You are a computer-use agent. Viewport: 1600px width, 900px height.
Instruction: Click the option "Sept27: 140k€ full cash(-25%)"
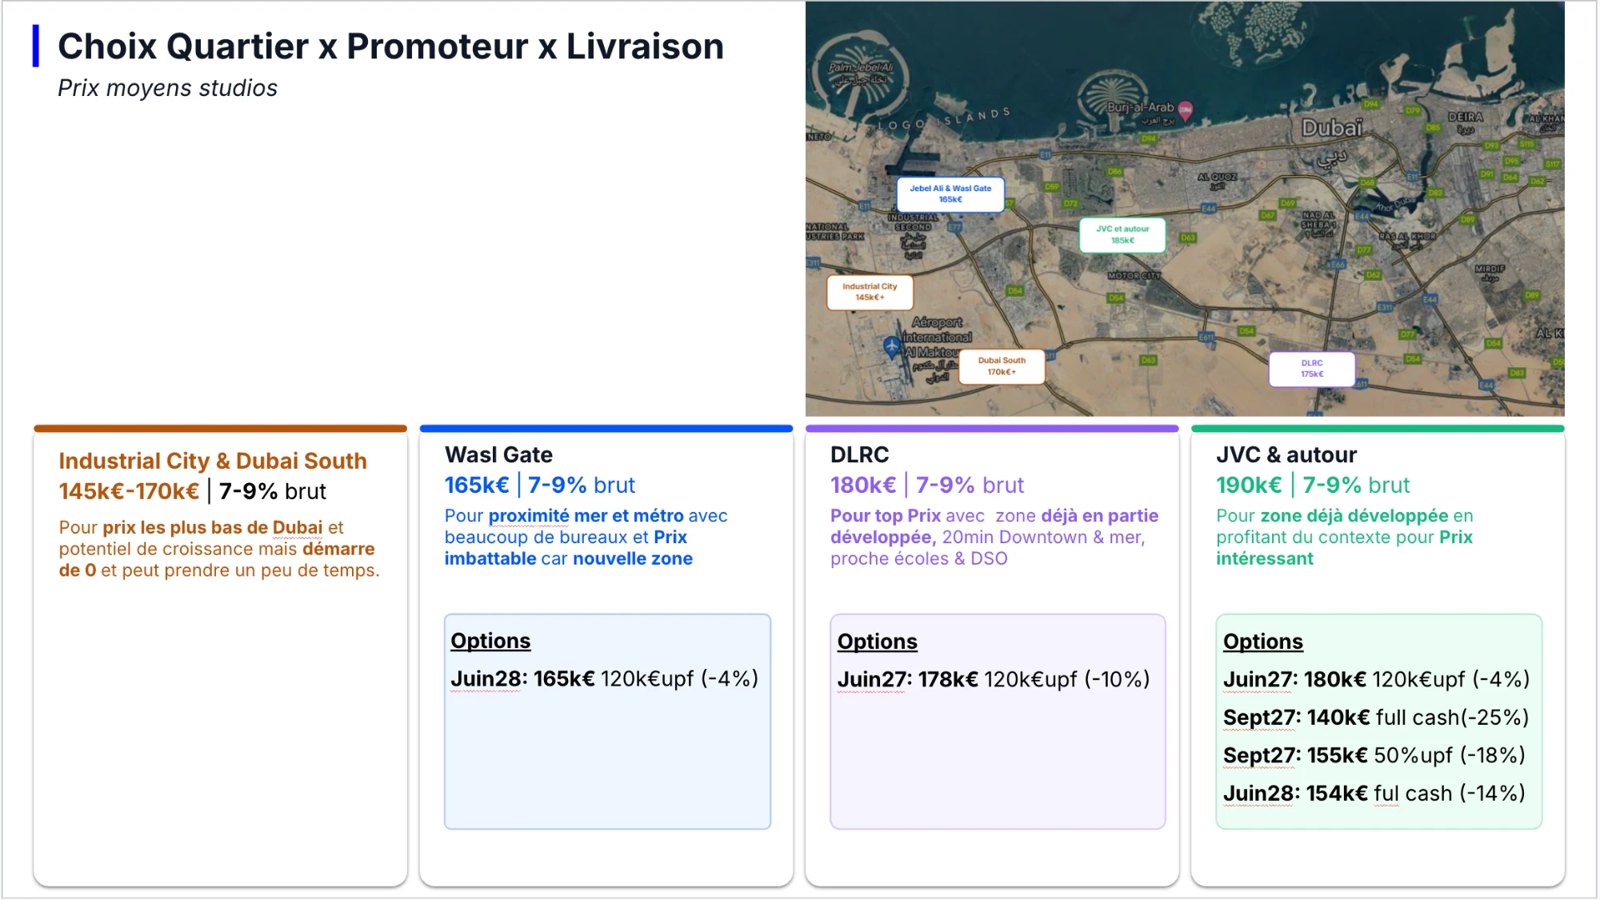1376,718
